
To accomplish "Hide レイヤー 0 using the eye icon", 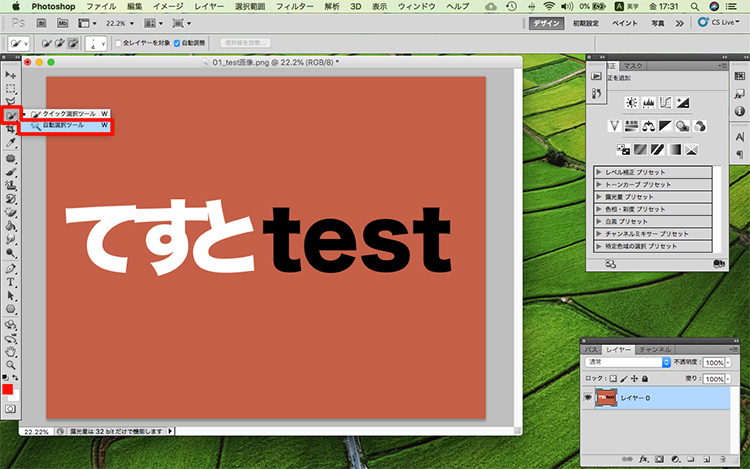I will click(x=588, y=397).
